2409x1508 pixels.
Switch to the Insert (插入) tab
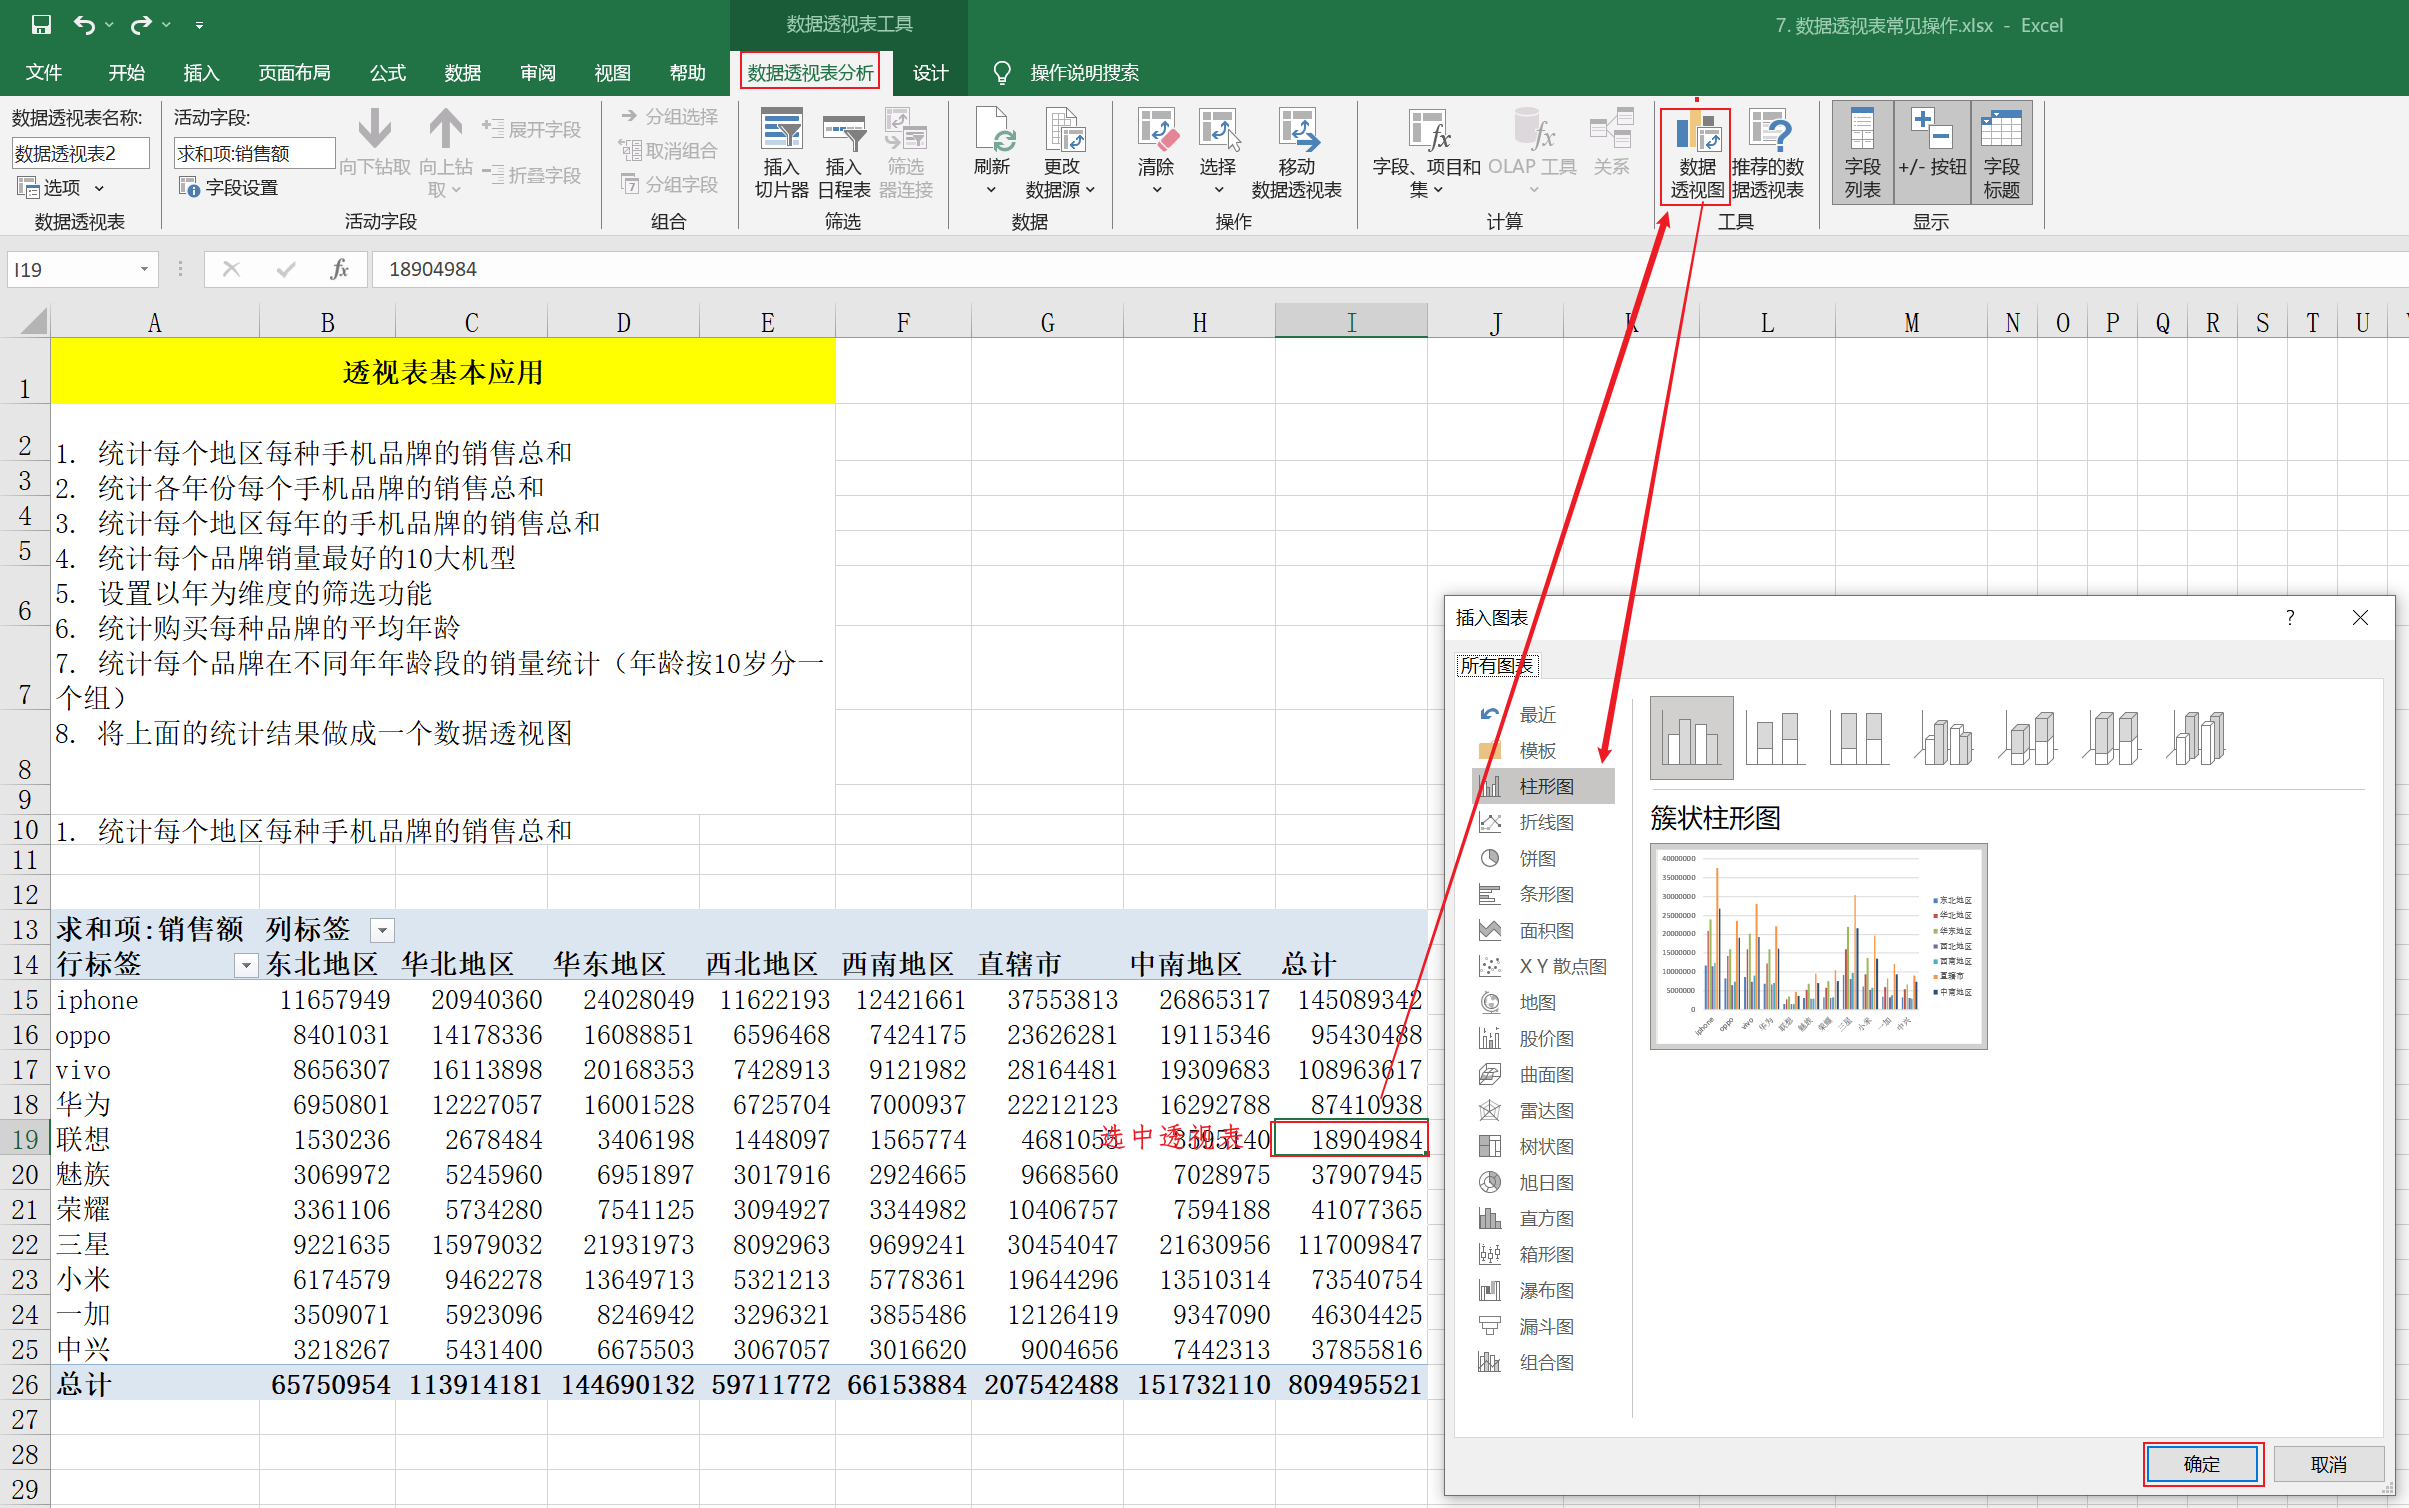click(201, 73)
